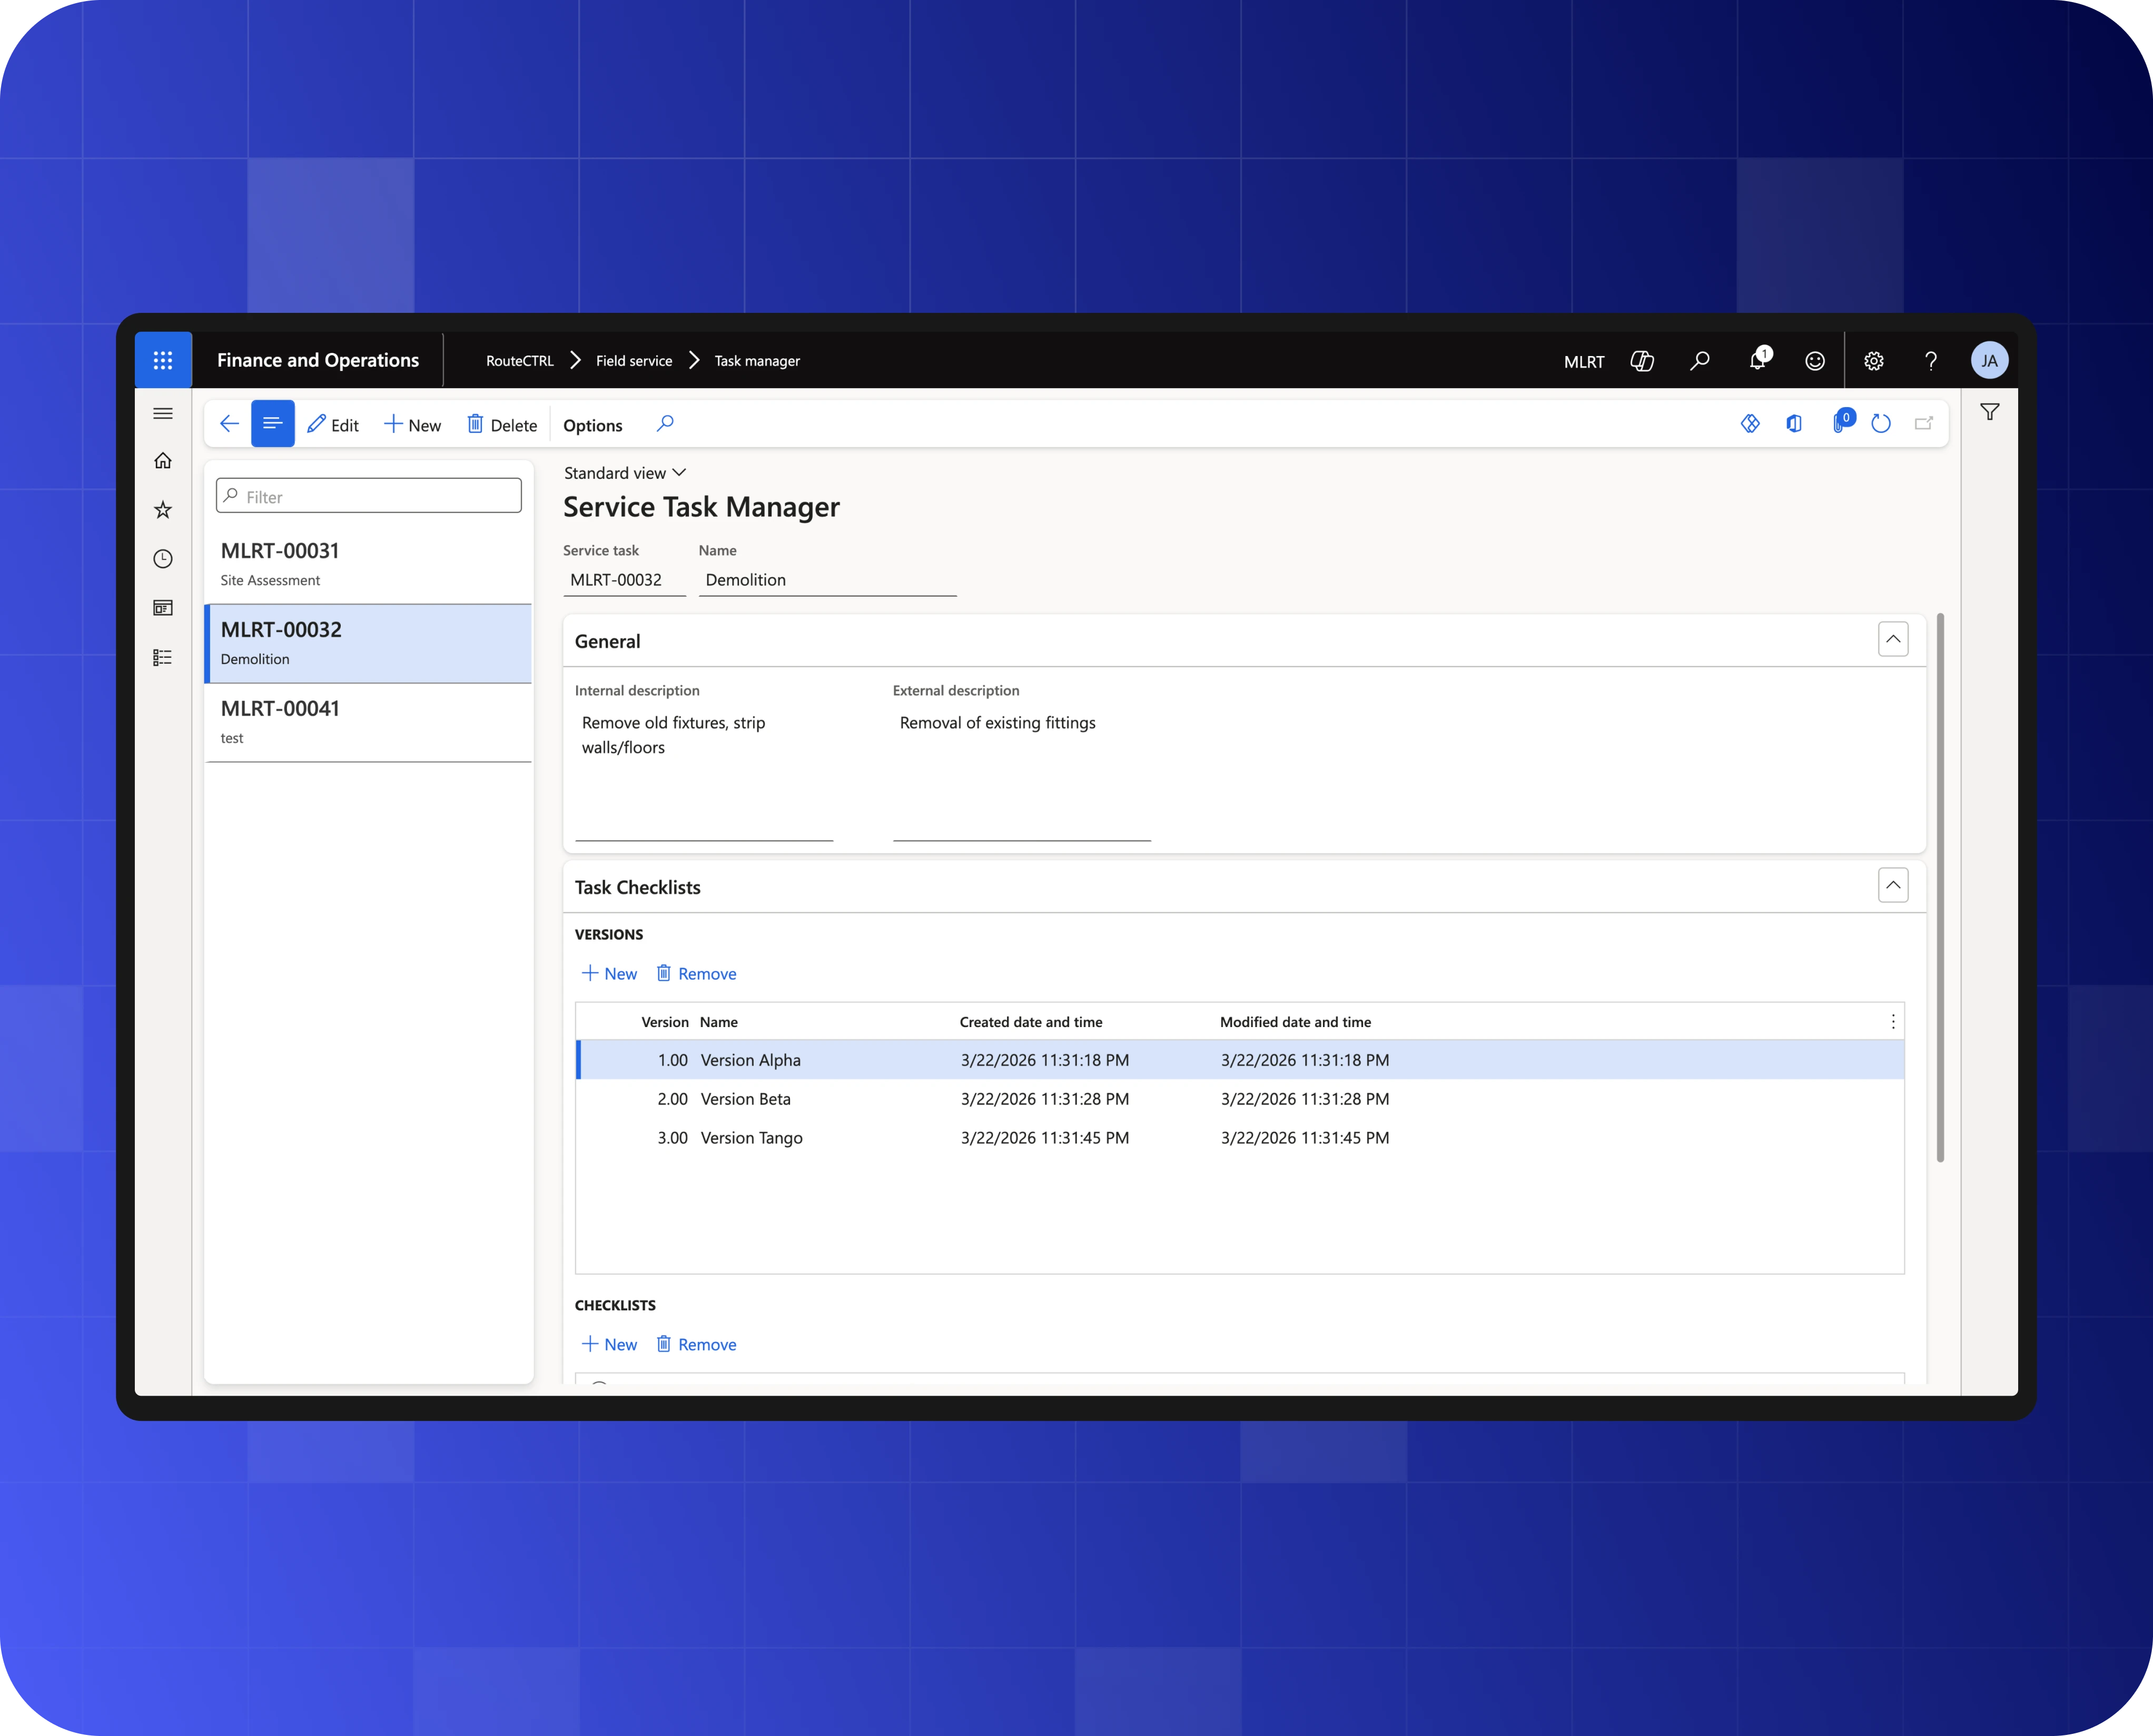Select MLRT-00032 Demolition record
Screen dimensions: 2153x1736
tap(368, 643)
